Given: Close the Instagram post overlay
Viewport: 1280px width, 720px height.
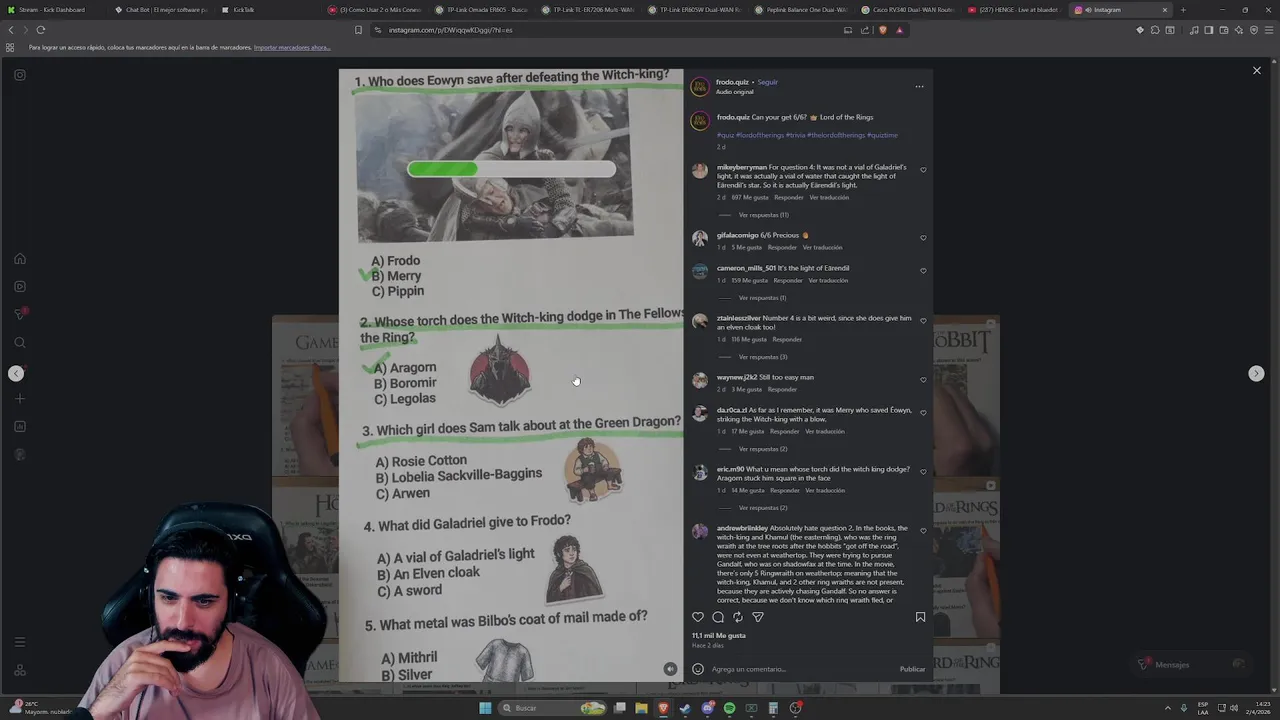Looking at the screenshot, I should click(1257, 70).
